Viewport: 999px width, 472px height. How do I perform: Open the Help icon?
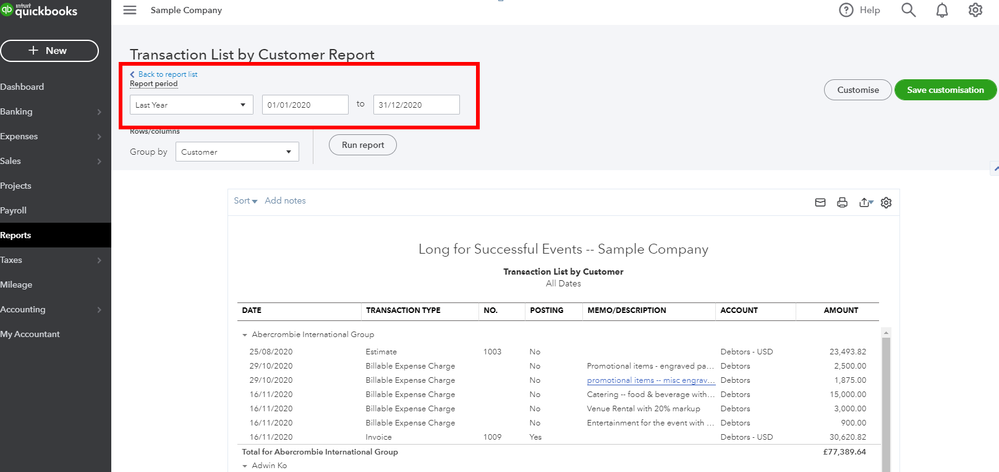[x=846, y=10]
